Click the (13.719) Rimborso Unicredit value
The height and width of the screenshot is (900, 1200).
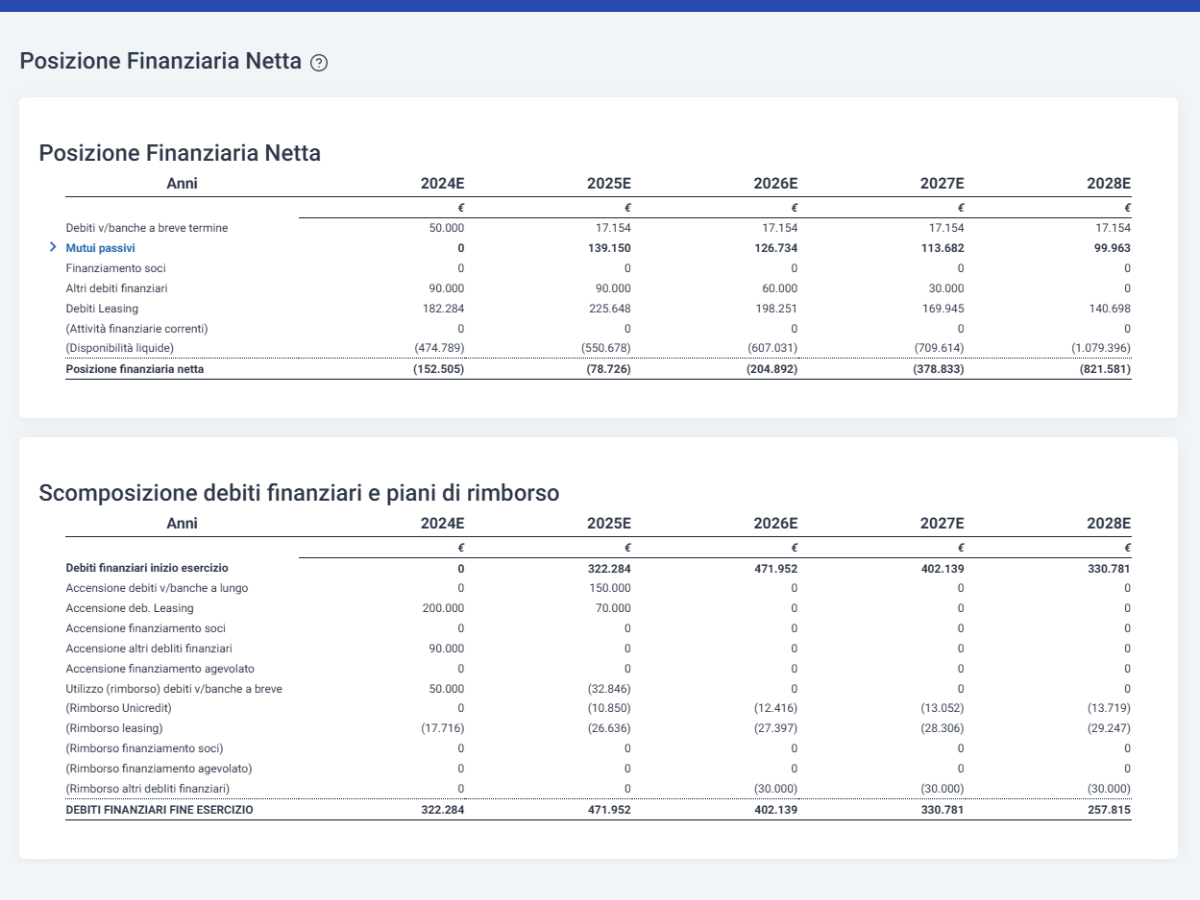tap(1108, 708)
